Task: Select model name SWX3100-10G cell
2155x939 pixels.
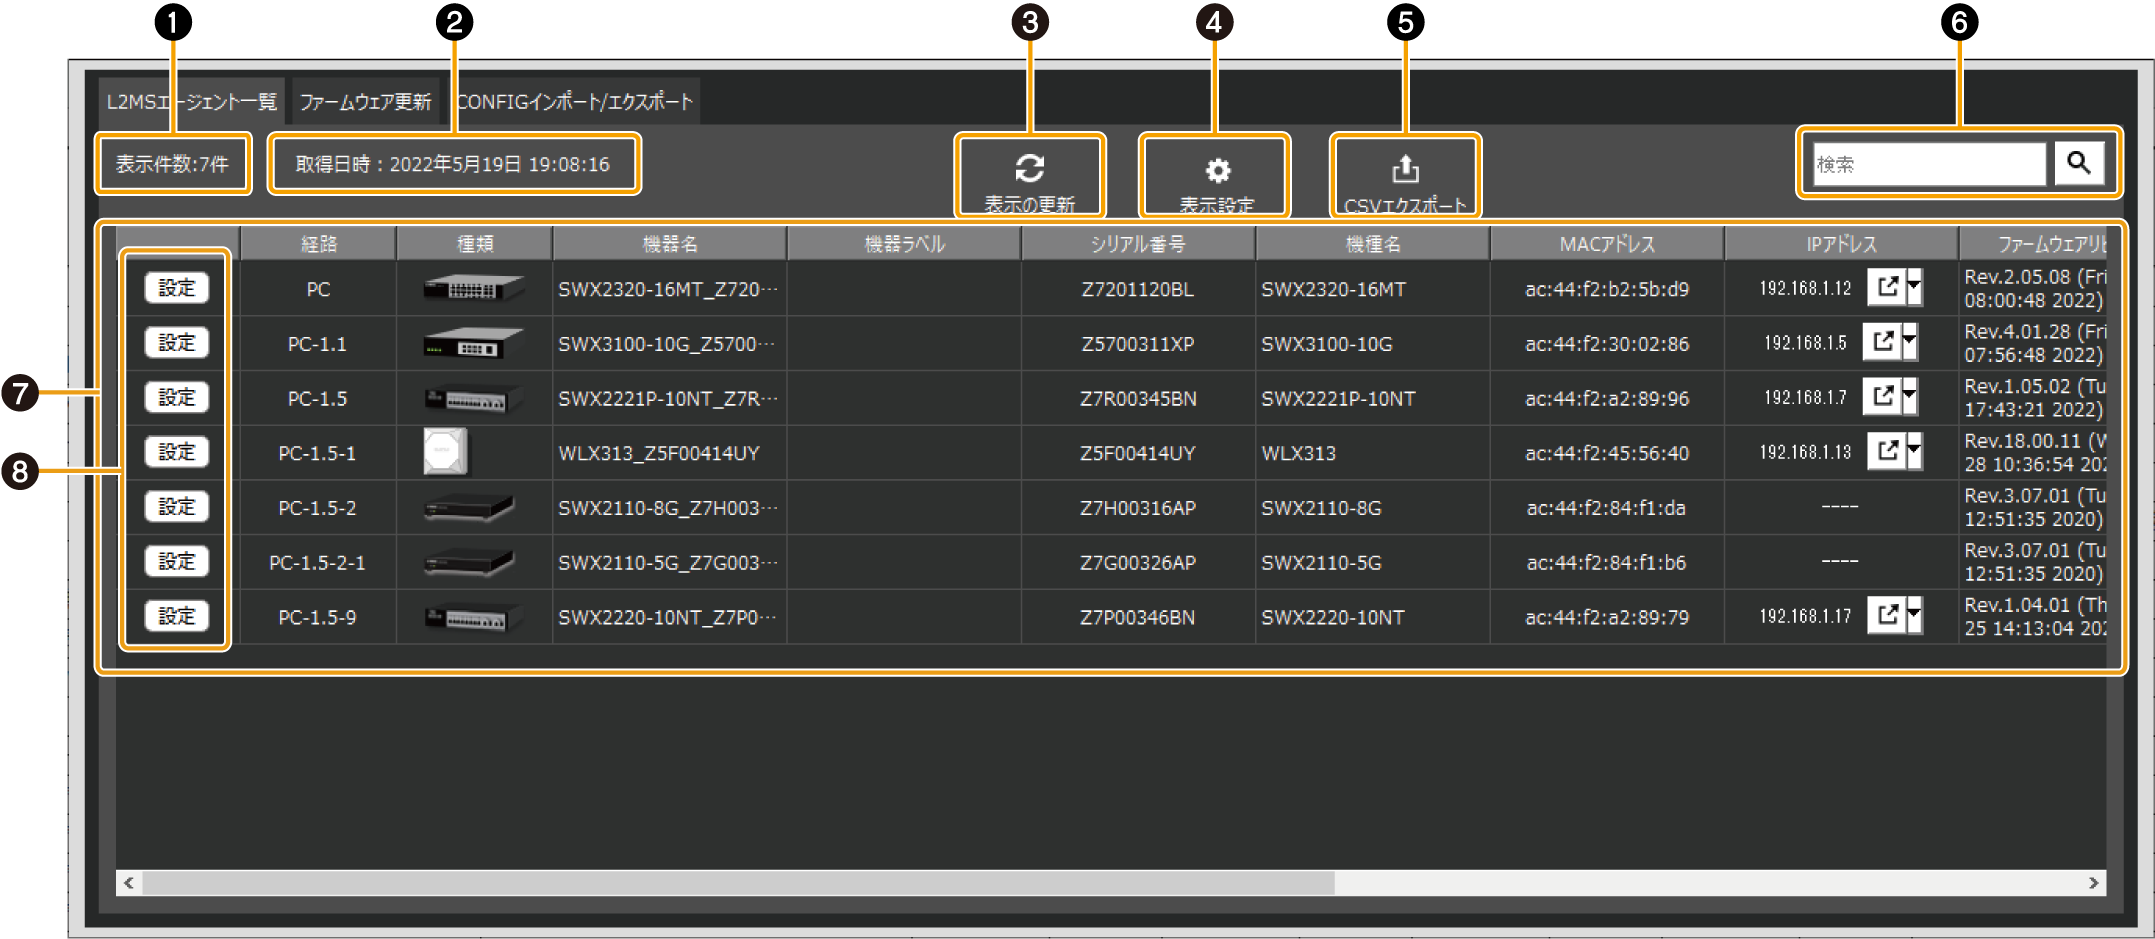Action: 1372,344
